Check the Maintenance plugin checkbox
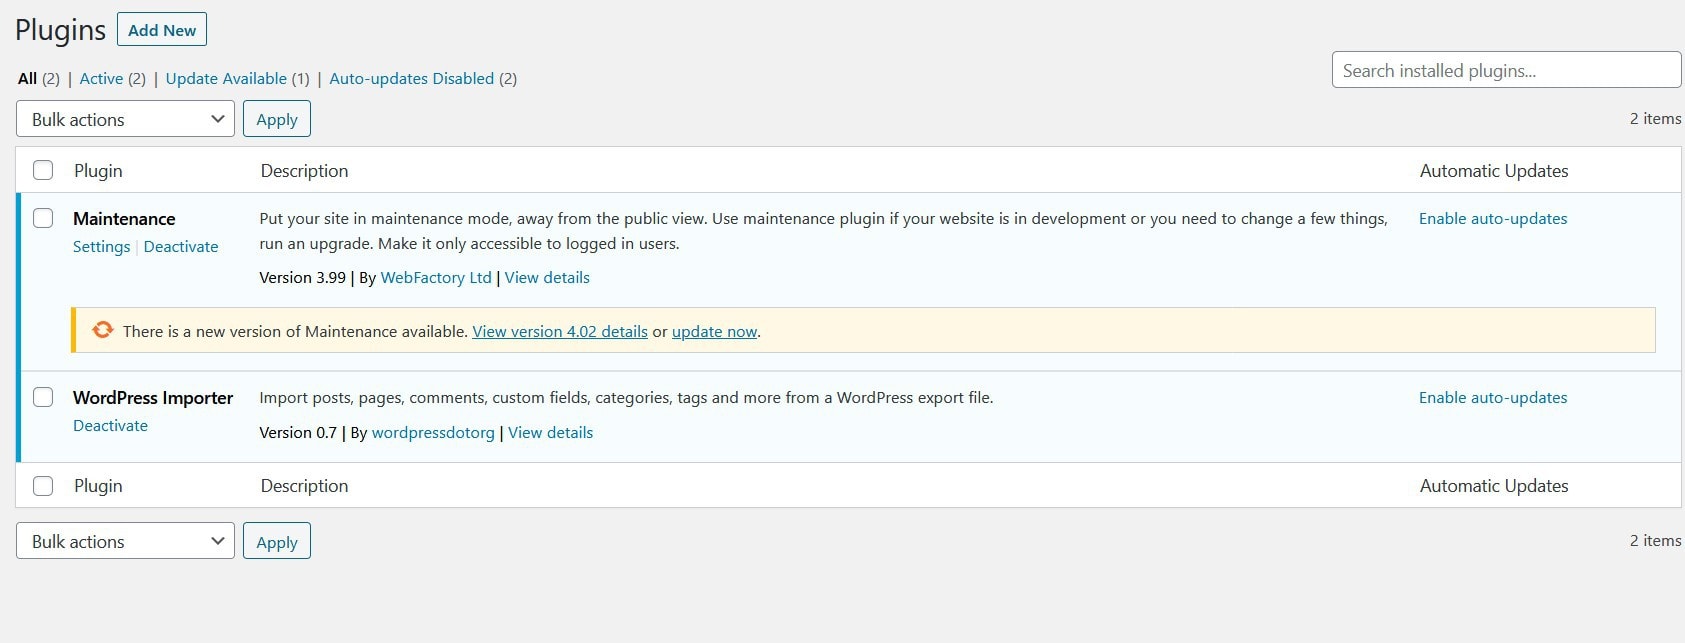This screenshot has width=1685, height=643. 43,218
